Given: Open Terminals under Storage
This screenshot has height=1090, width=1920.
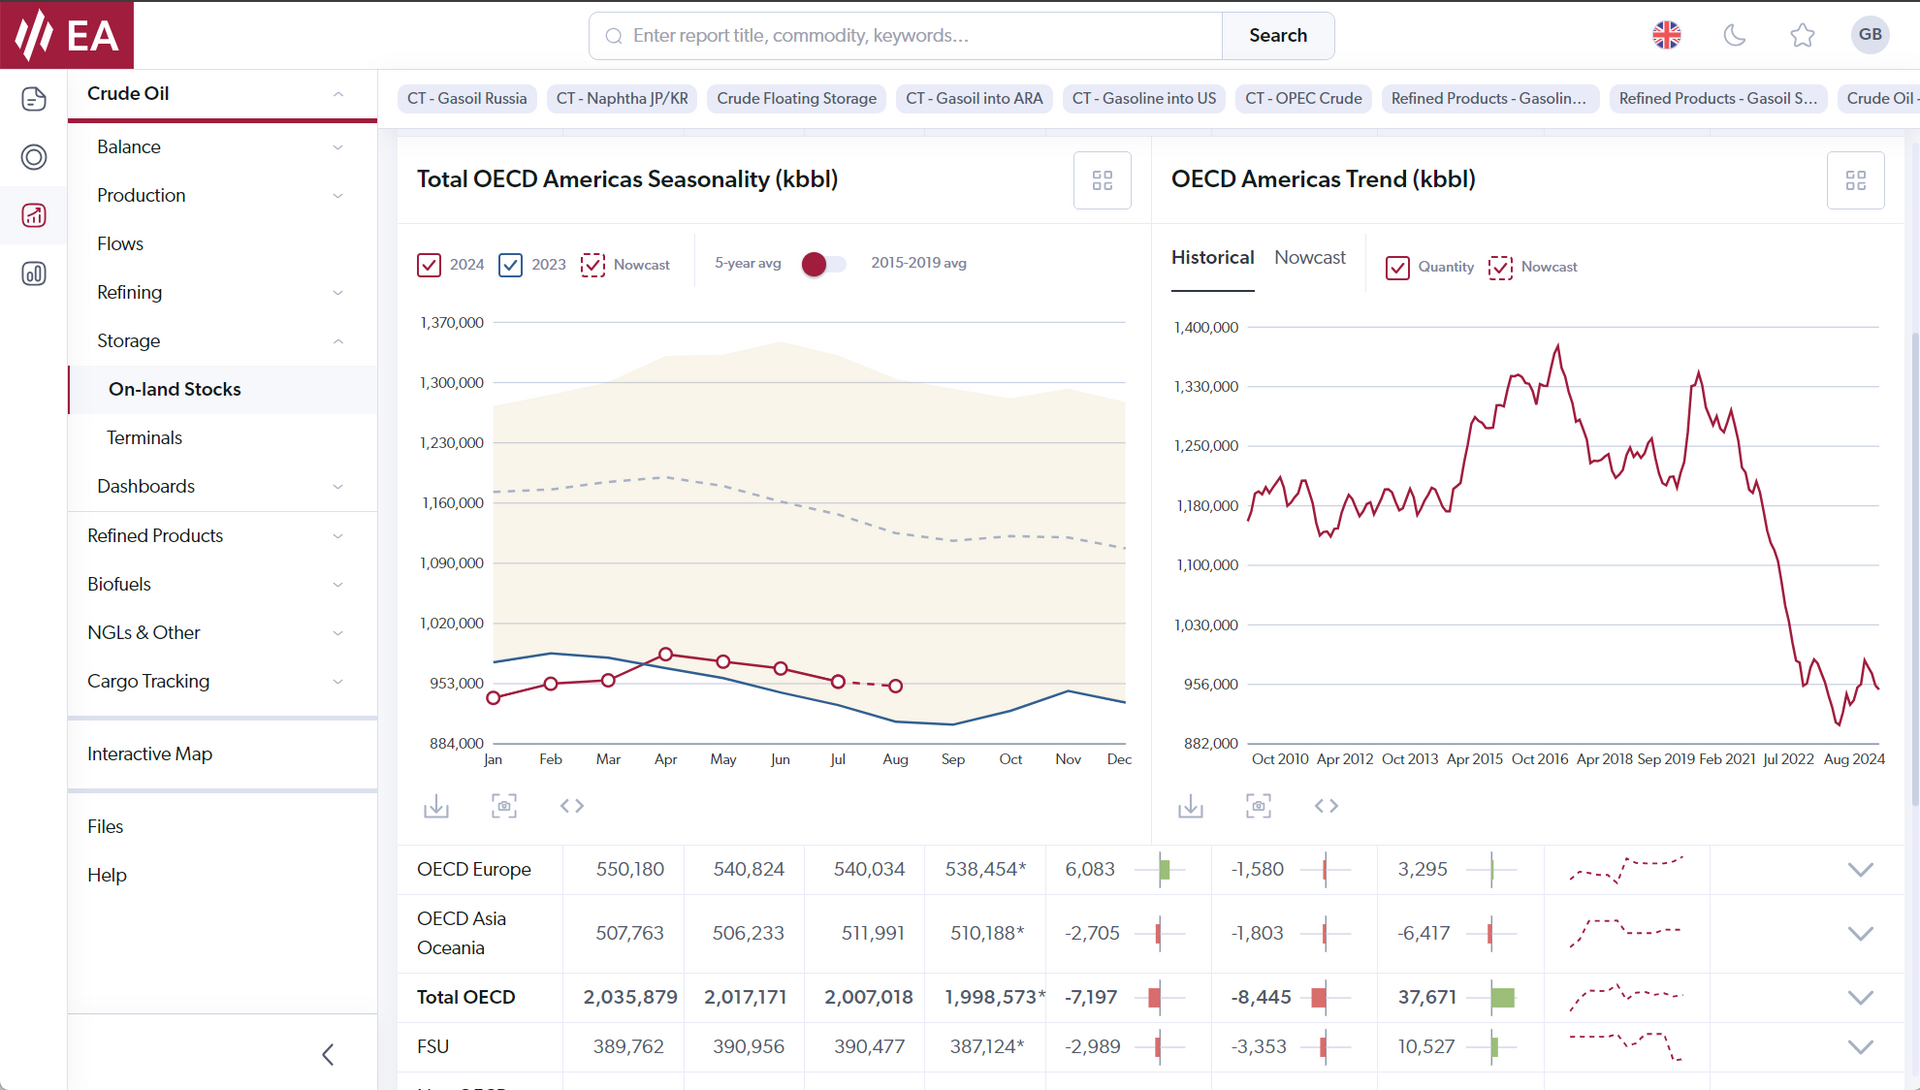Looking at the screenshot, I should 145,438.
